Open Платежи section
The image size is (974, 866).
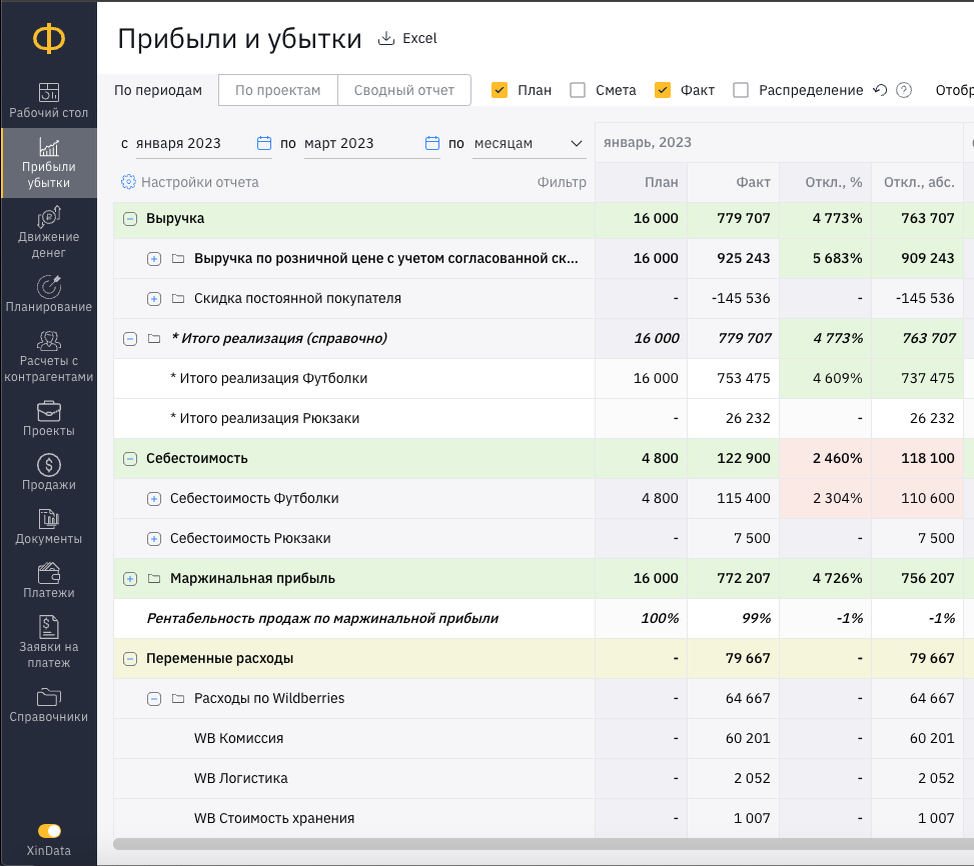click(48, 581)
